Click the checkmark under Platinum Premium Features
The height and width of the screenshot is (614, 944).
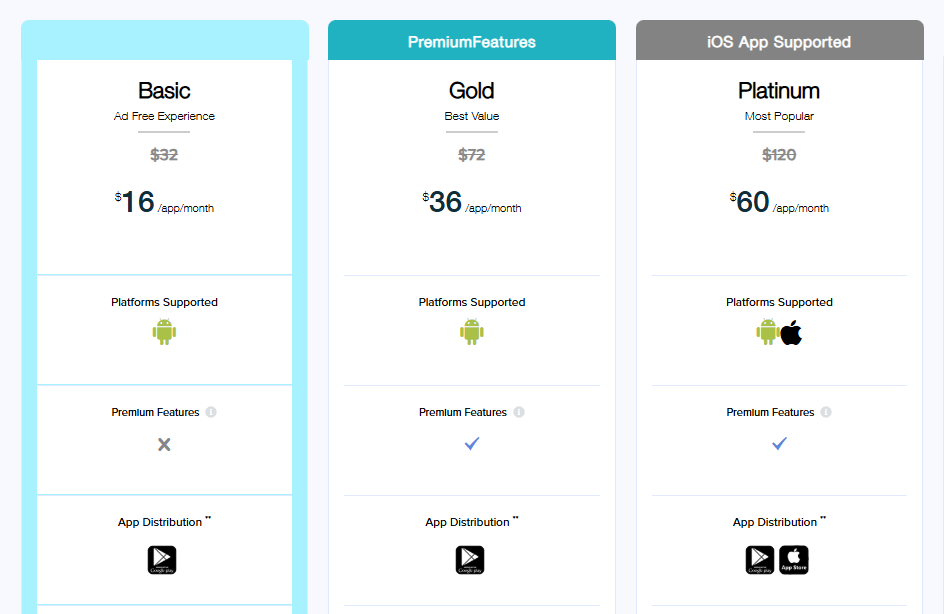point(779,443)
